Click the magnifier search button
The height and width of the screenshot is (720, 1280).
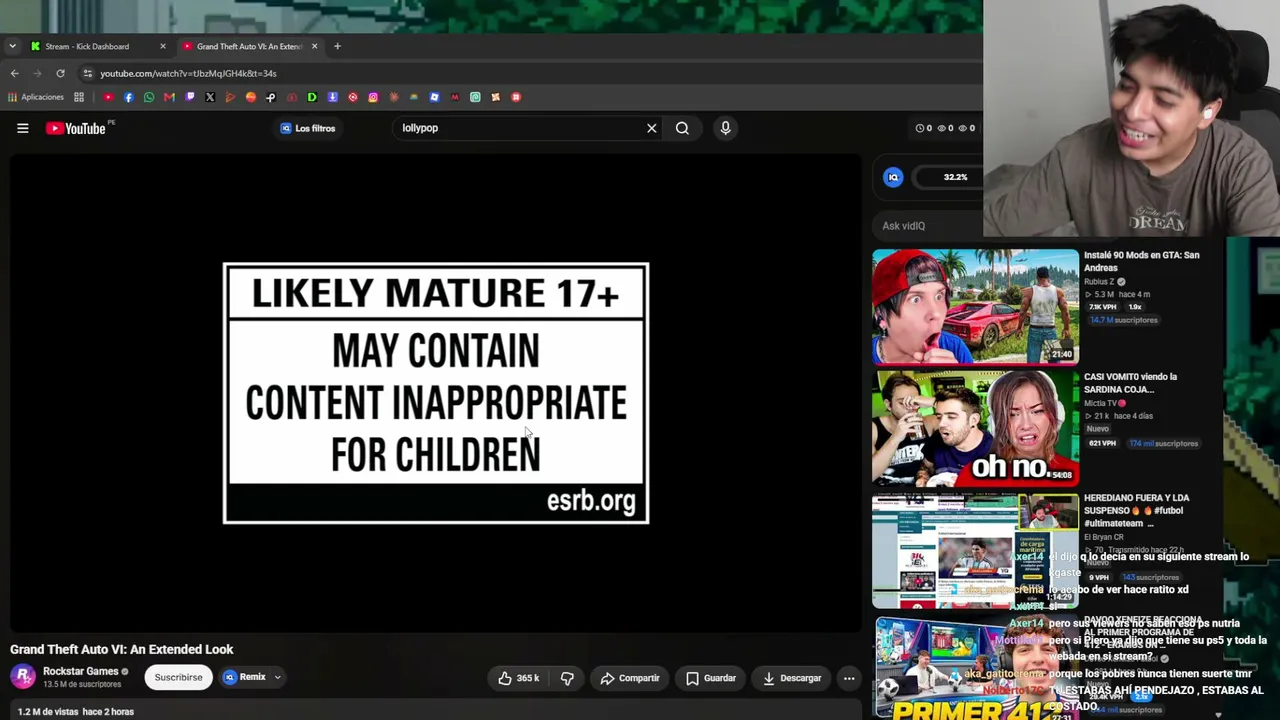click(x=682, y=128)
